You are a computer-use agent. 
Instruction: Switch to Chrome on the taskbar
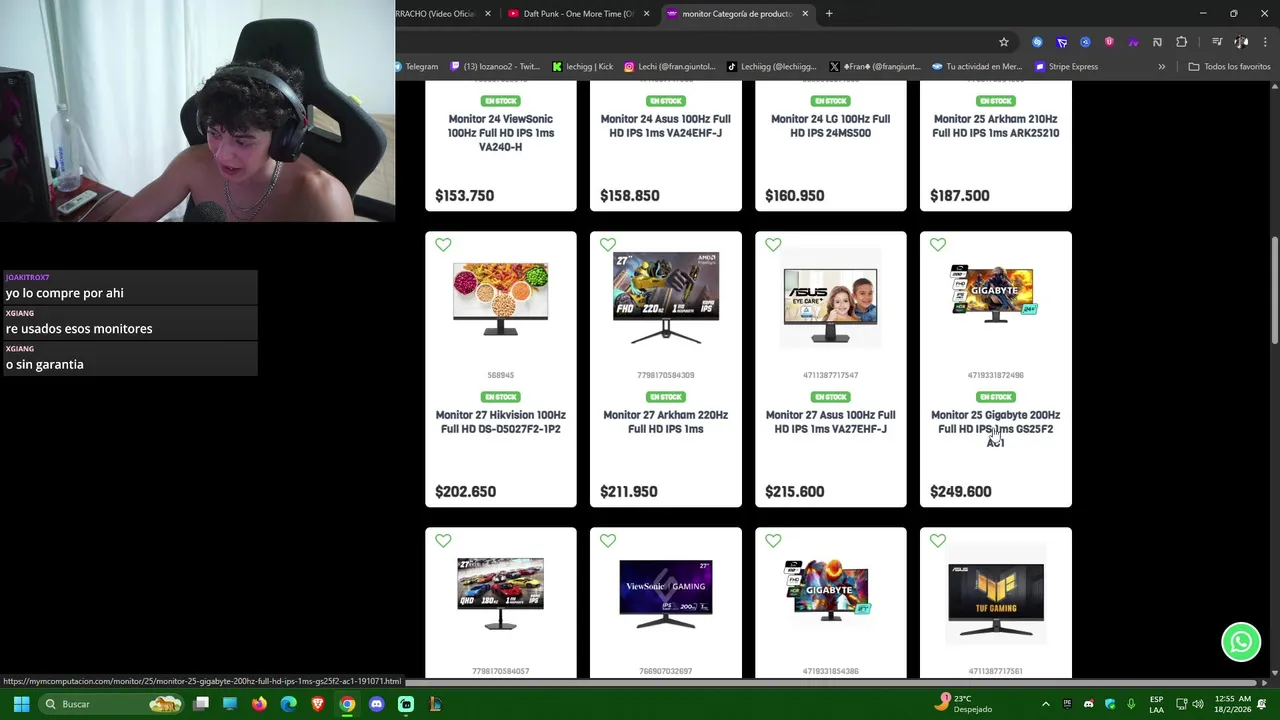(x=347, y=704)
